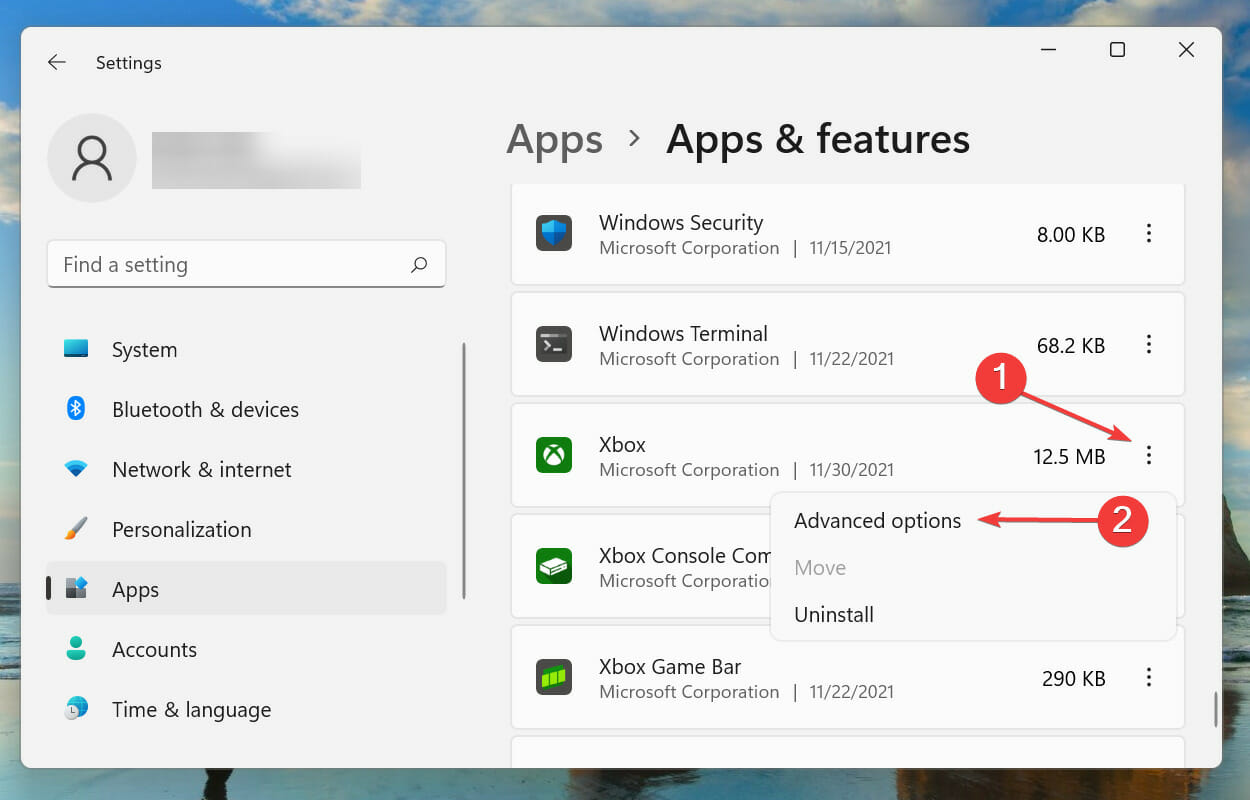Click the Xbox Game Bar icon
The image size is (1250, 800).
tap(554, 677)
